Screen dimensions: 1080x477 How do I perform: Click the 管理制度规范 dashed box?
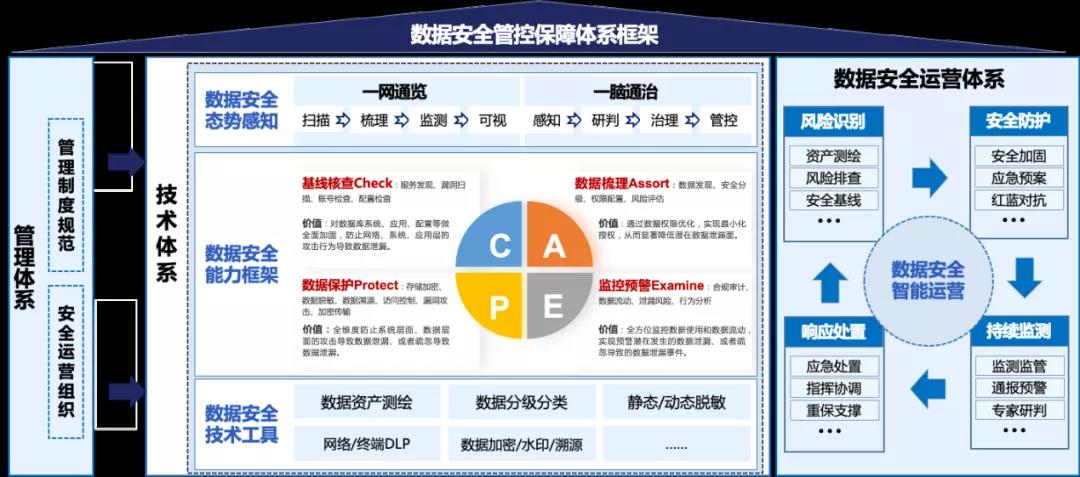(66, 195)
